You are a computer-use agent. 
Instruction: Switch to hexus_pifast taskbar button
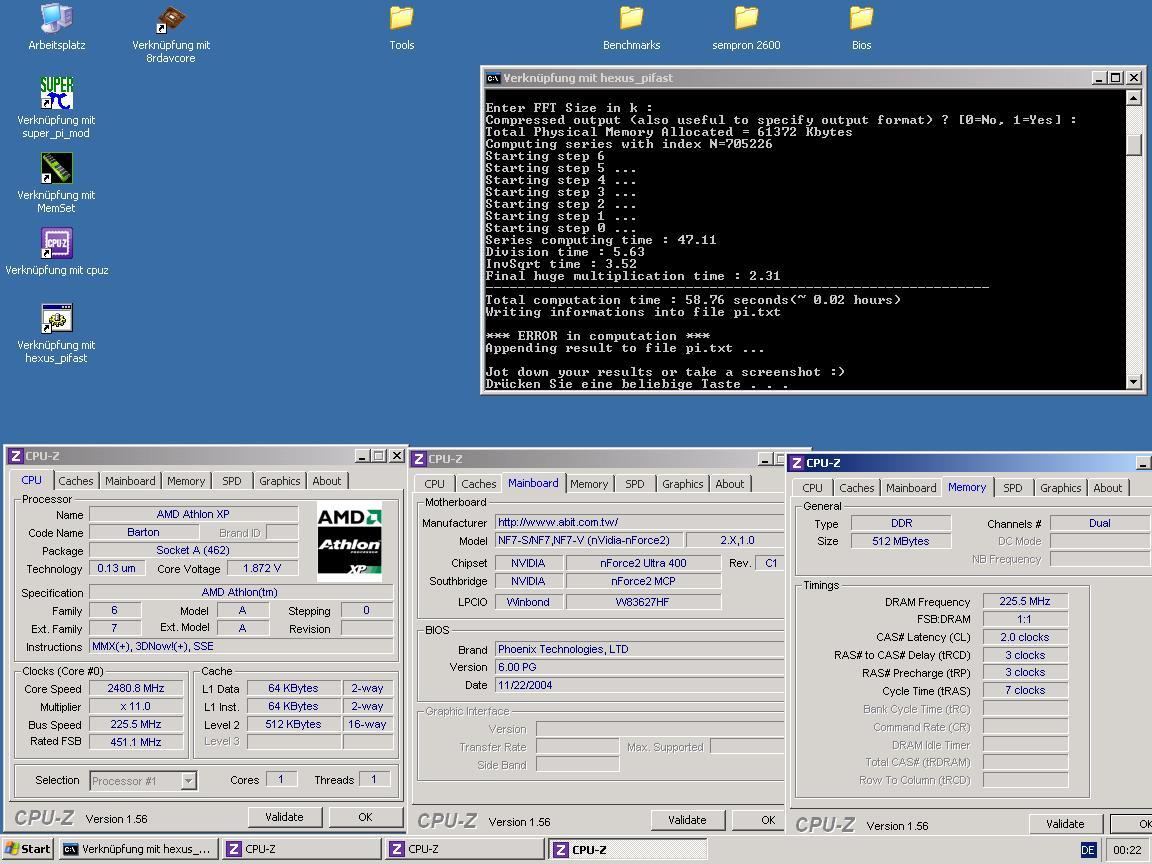139,849
